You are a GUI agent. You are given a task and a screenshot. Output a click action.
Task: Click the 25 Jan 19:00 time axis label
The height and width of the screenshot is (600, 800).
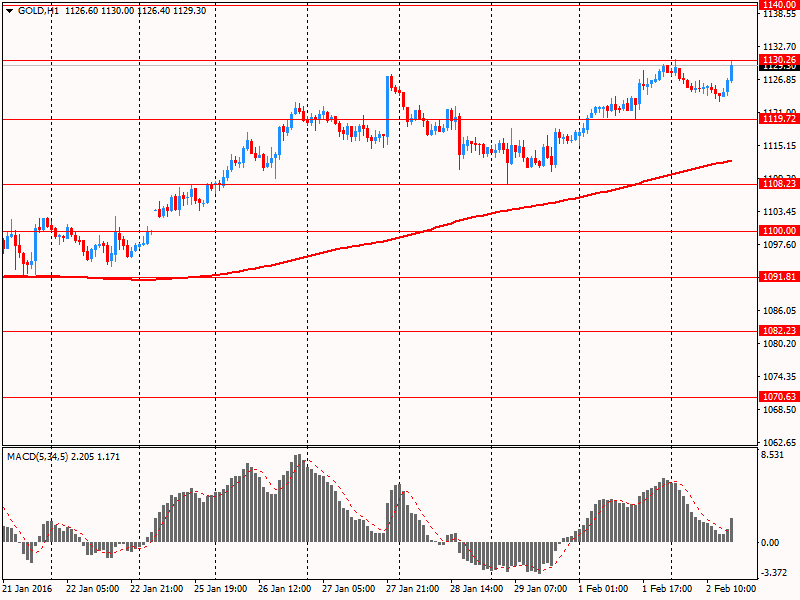221,589
